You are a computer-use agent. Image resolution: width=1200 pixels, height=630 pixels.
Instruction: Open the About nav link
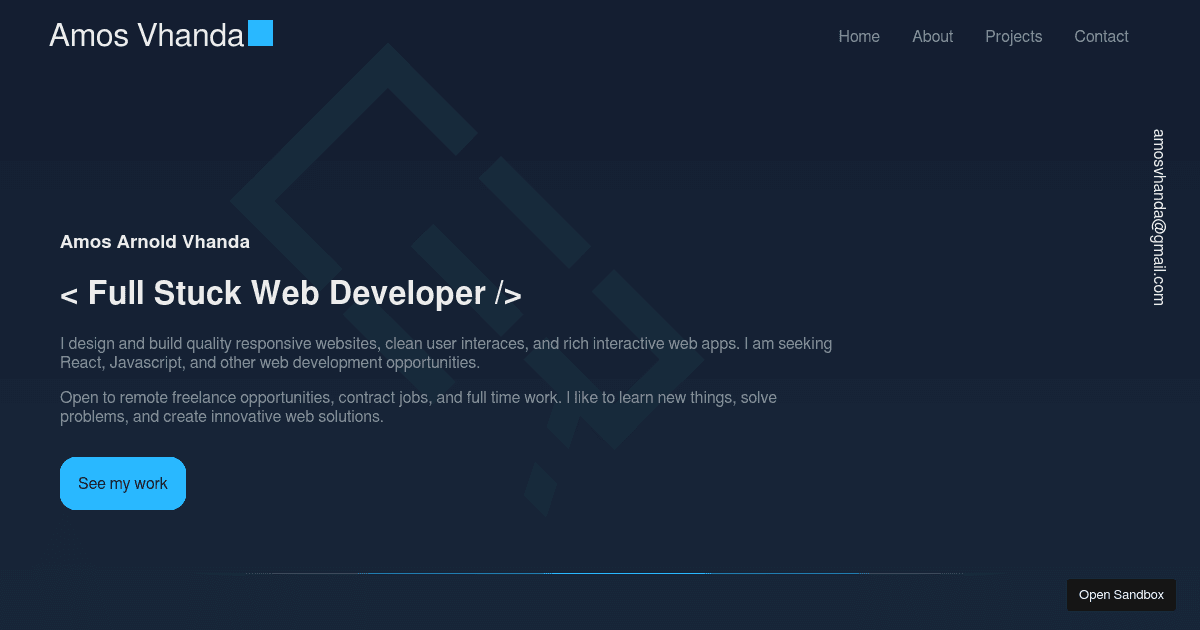[x=932, y=37]
